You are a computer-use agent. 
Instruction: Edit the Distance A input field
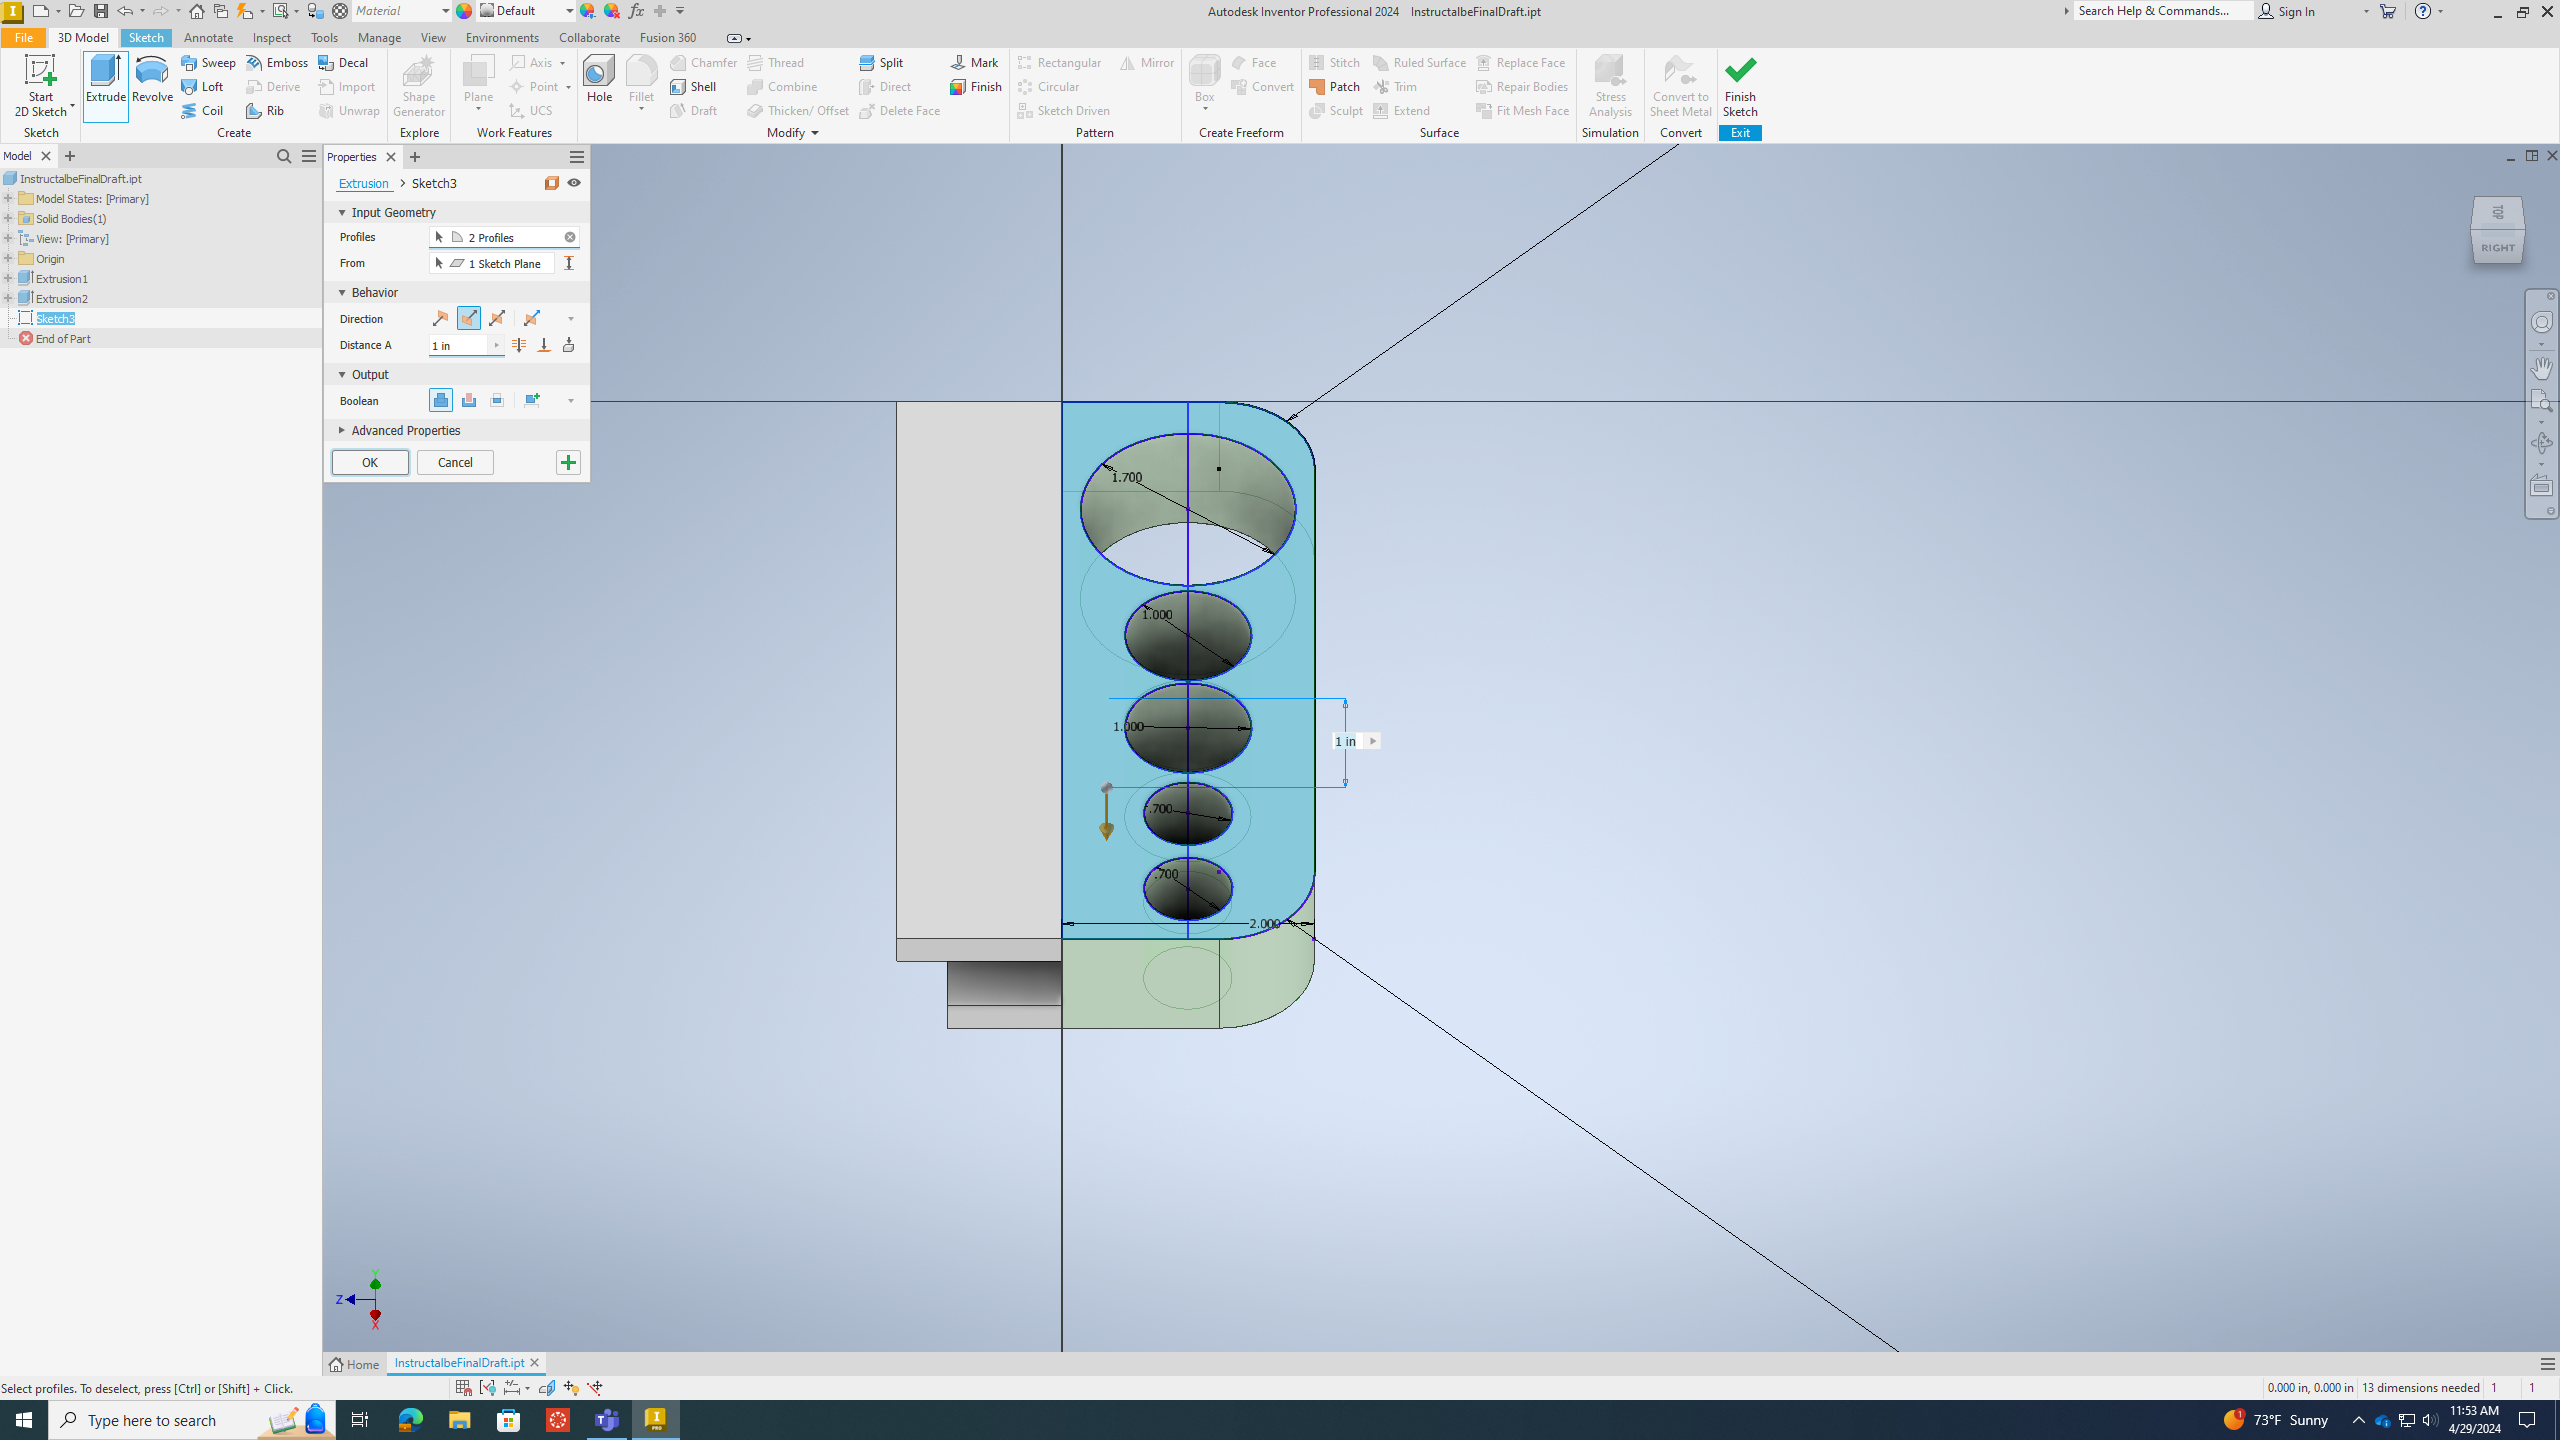tap(461, 345)
